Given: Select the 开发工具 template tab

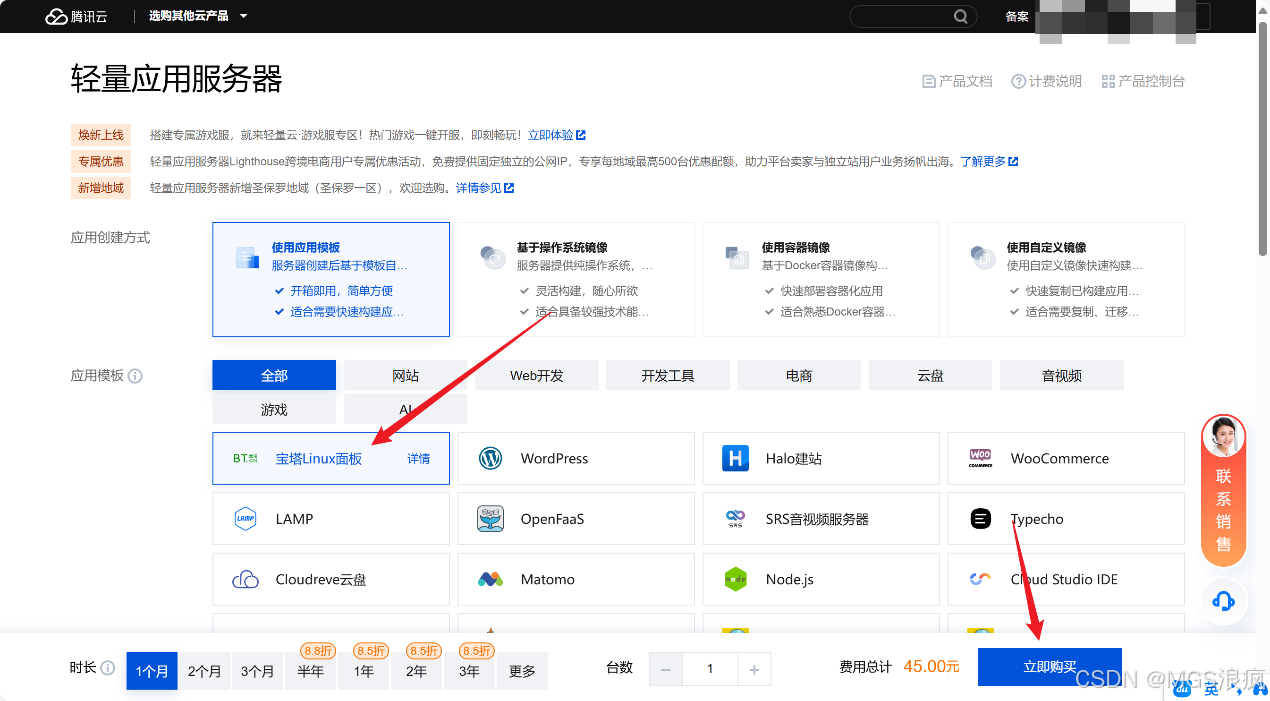Looking at the screenshot, I should pos(668,375).
